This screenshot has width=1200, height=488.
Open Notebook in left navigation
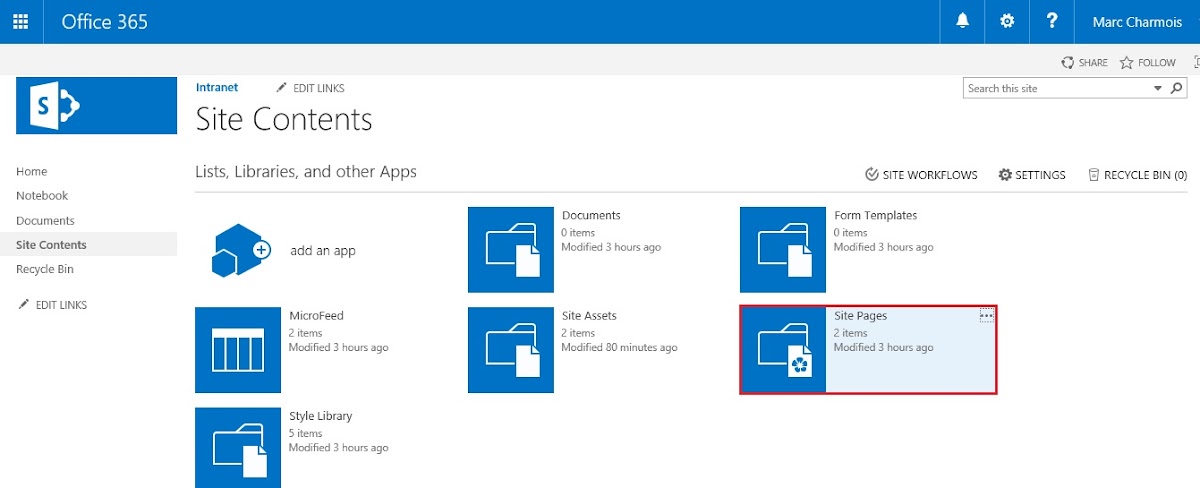[x=42, y=196]
